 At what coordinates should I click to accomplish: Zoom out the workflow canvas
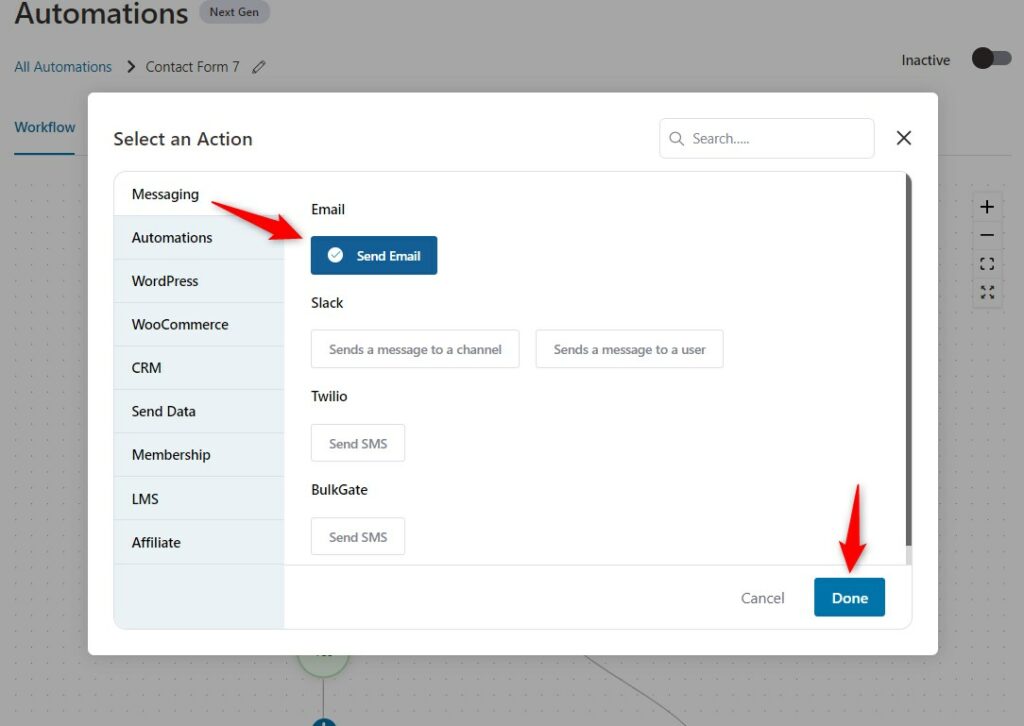987,235
